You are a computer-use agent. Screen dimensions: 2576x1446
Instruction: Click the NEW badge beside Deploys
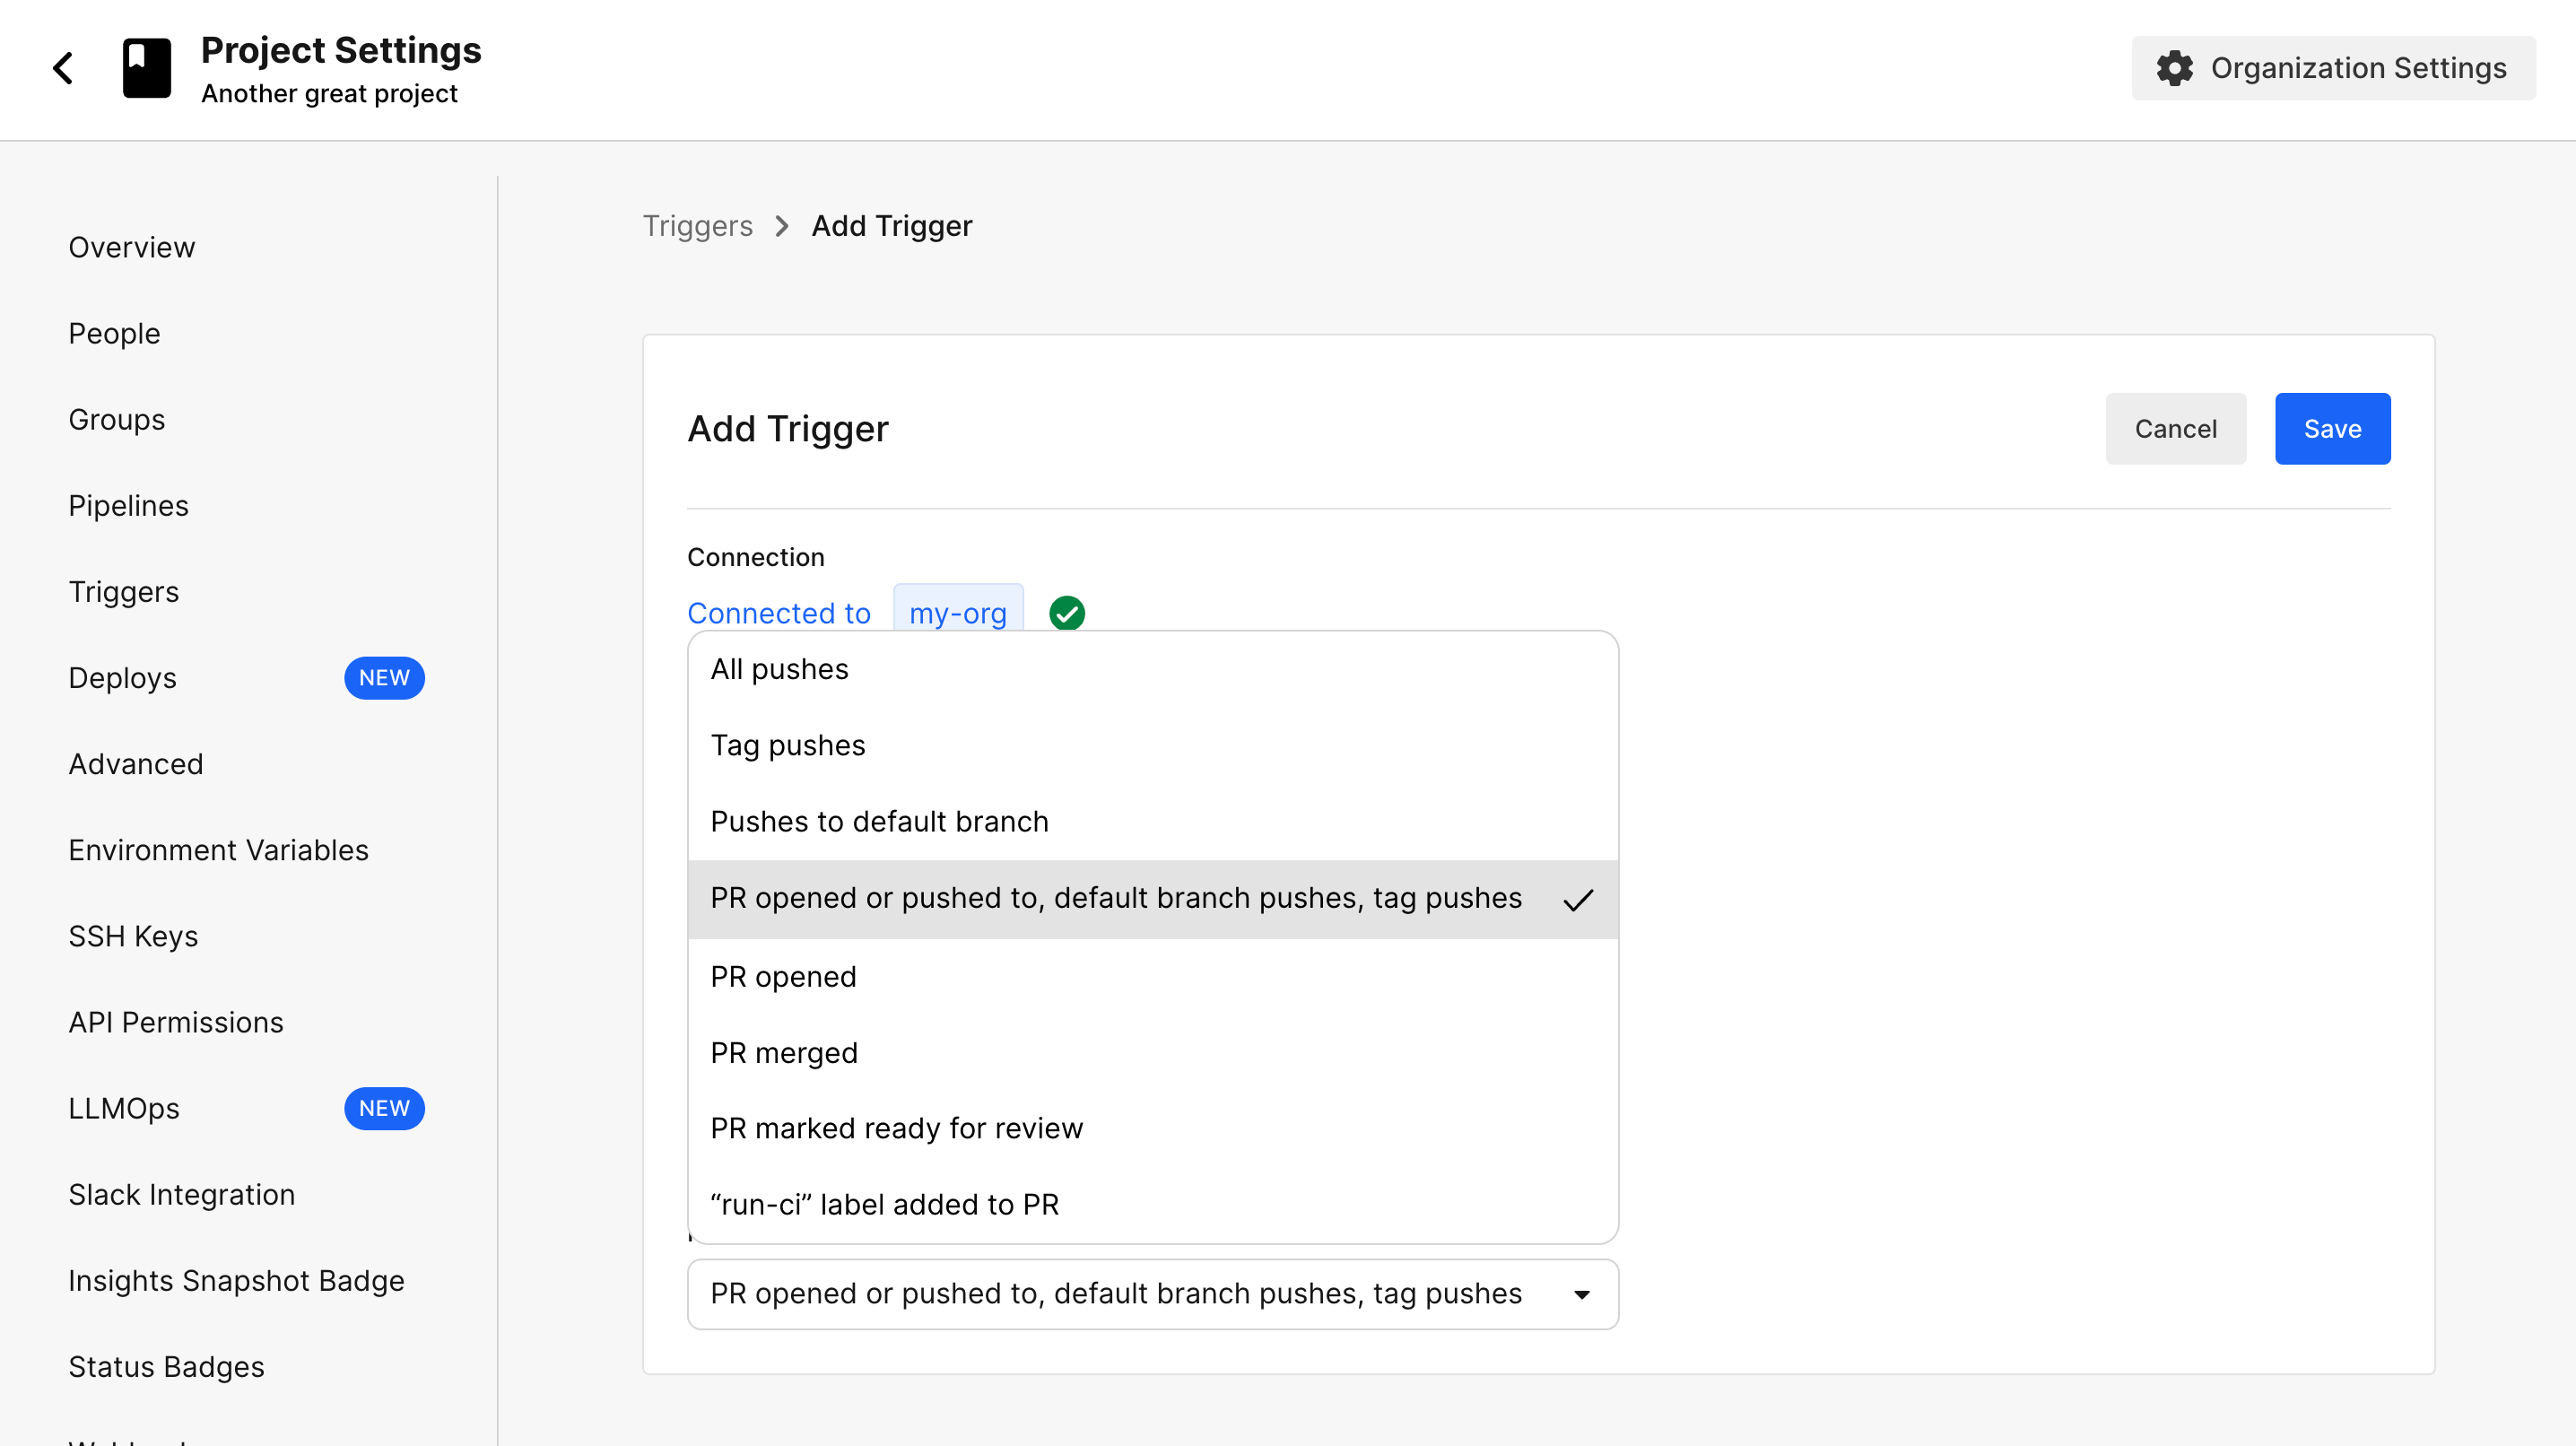coord(384,678)
